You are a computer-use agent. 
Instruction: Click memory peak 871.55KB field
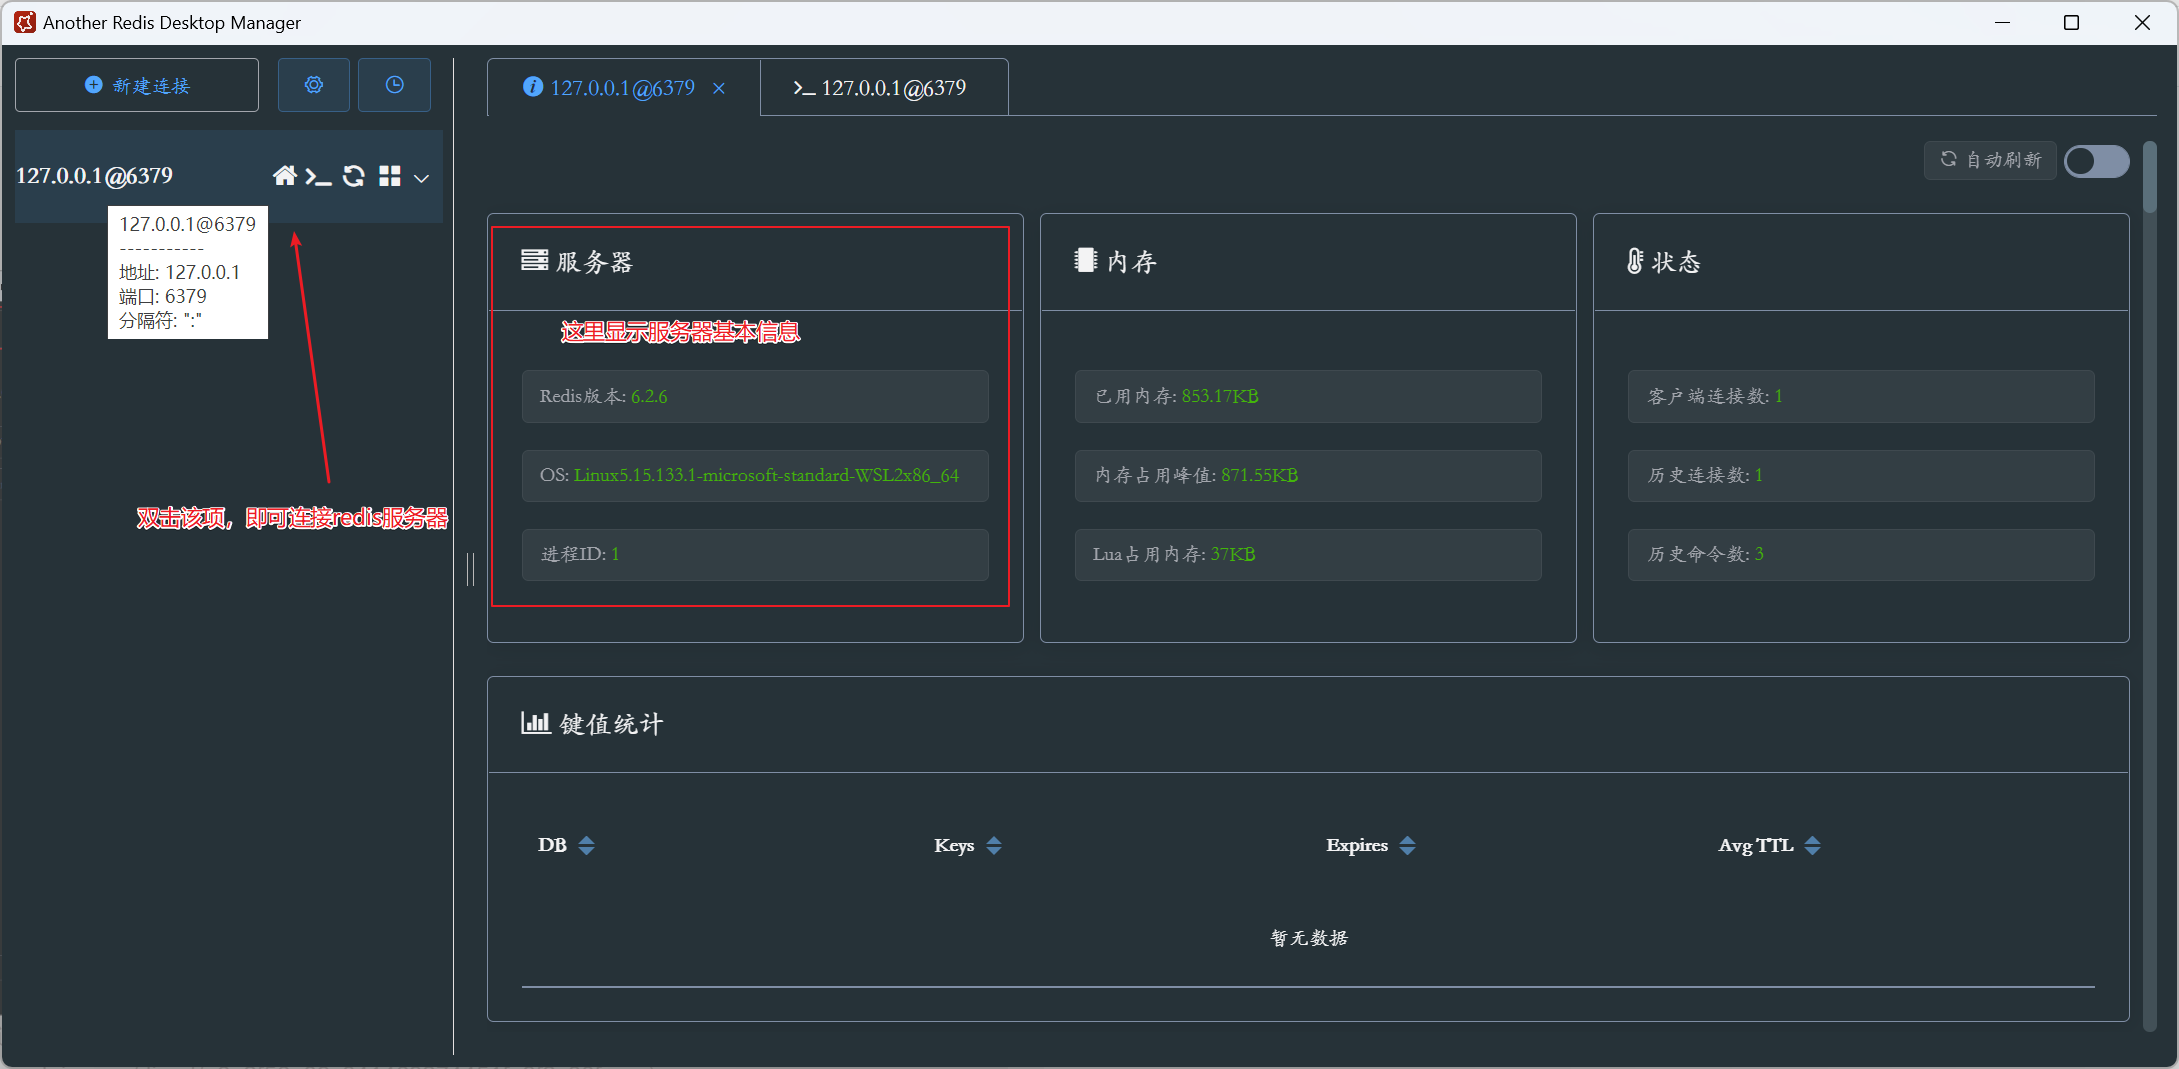click(x=1308, y=476)
